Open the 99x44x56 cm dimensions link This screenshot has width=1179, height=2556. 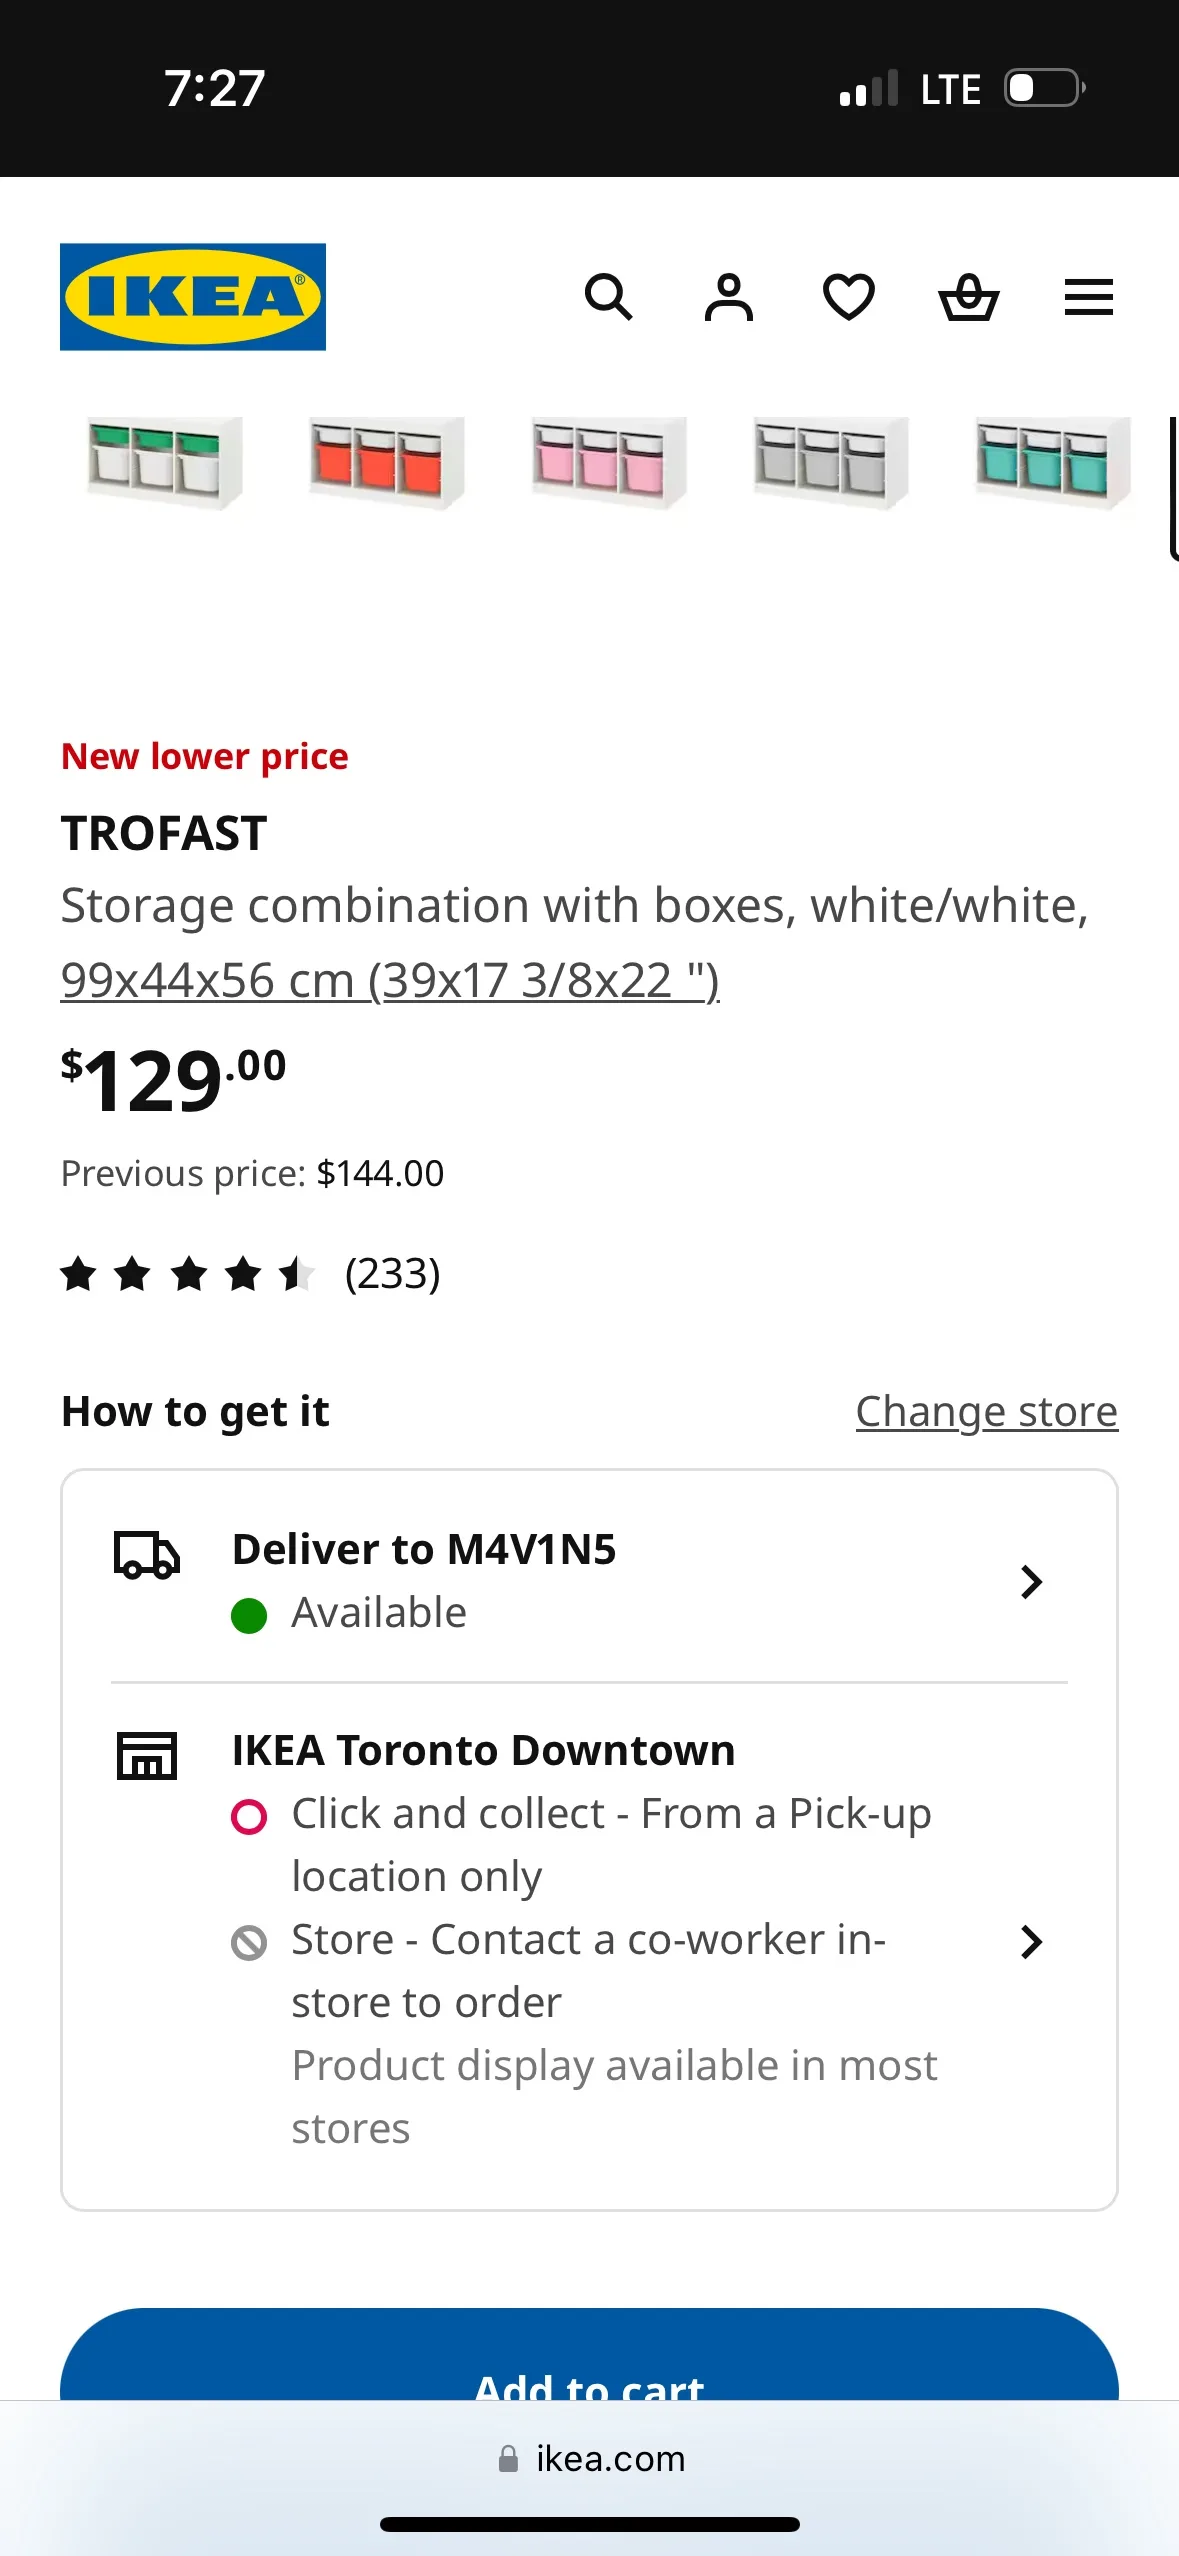pos(389,978)
